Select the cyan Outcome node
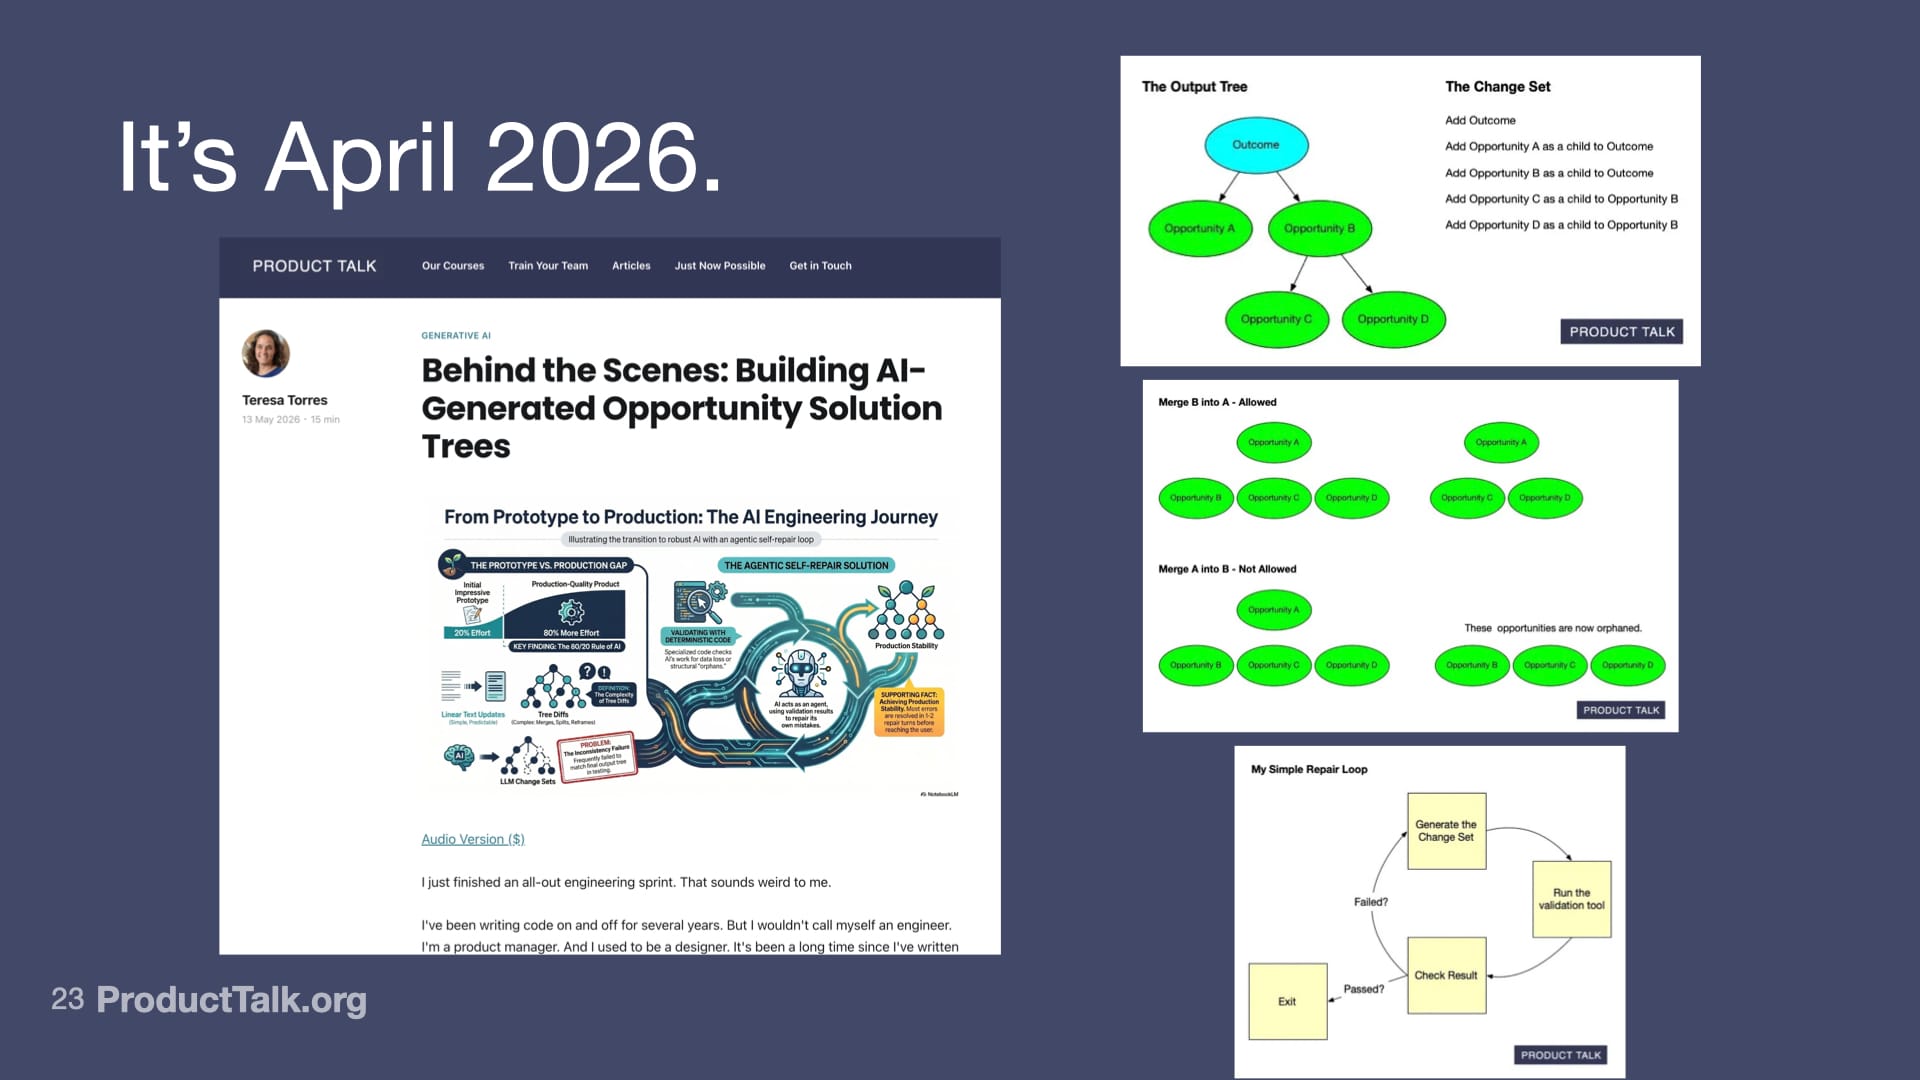The image size is (1920, 1080). pyautogui.click(x=1256, y=145)
